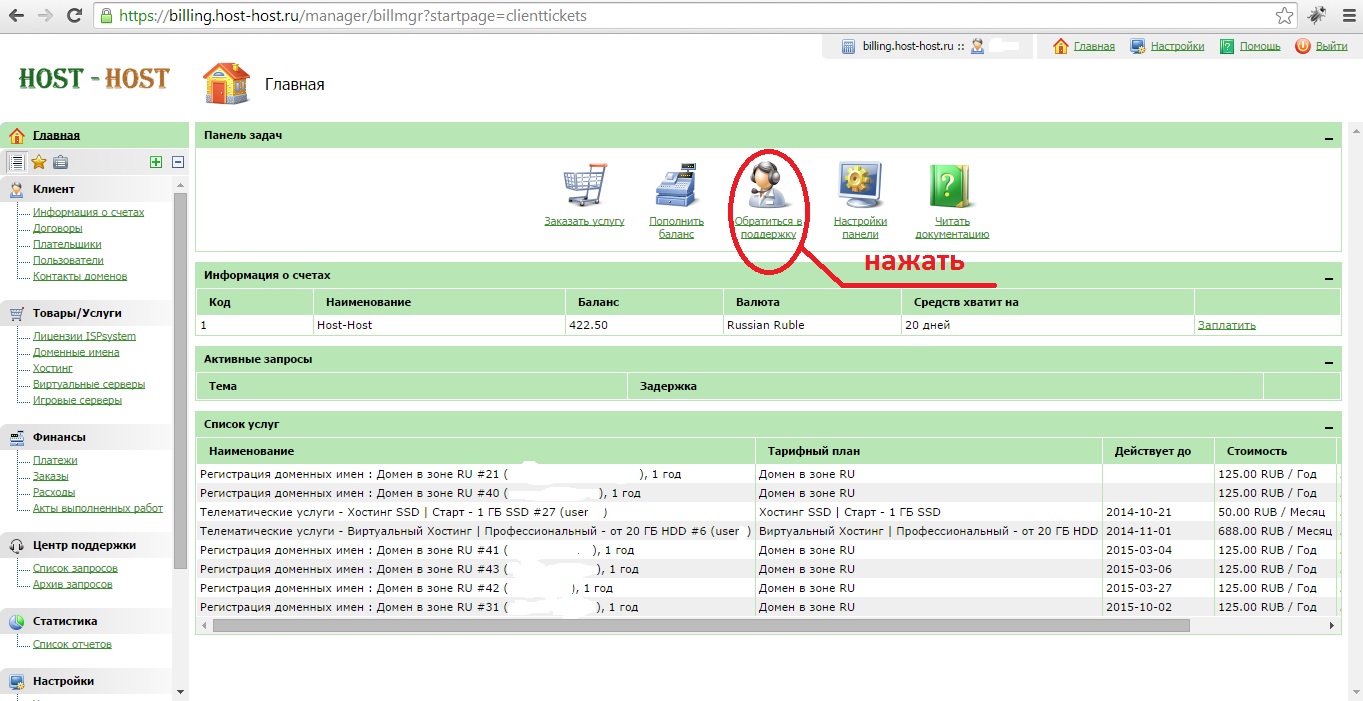Open 'Настройки' in the top menu

(x=1177, y=46)
